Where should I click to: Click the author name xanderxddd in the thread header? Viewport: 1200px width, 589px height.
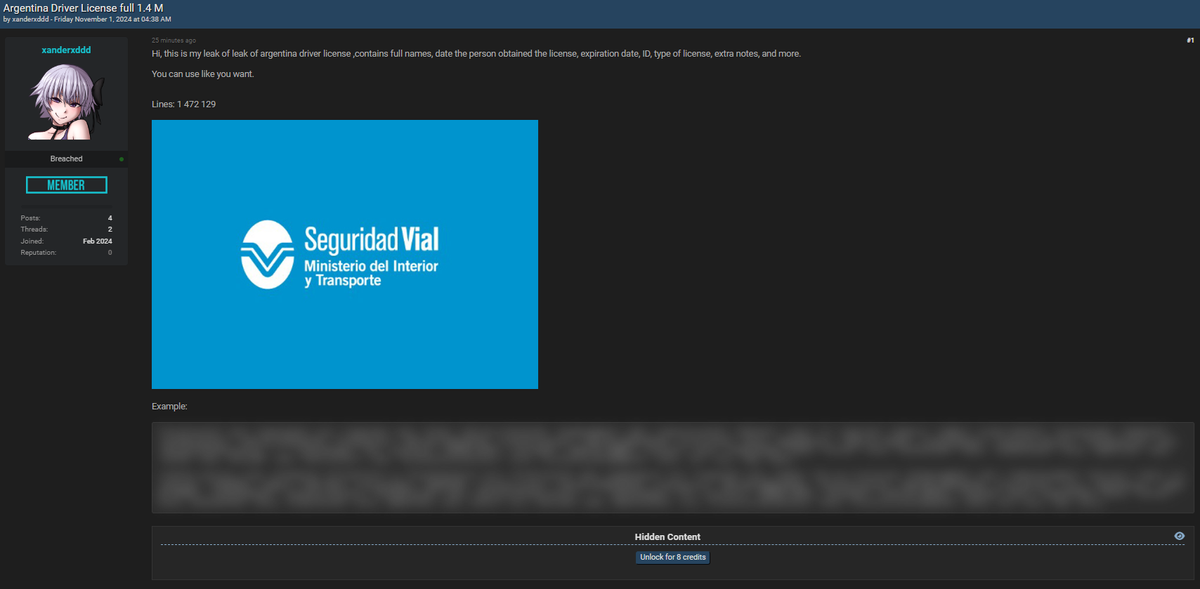coord(33,18)
